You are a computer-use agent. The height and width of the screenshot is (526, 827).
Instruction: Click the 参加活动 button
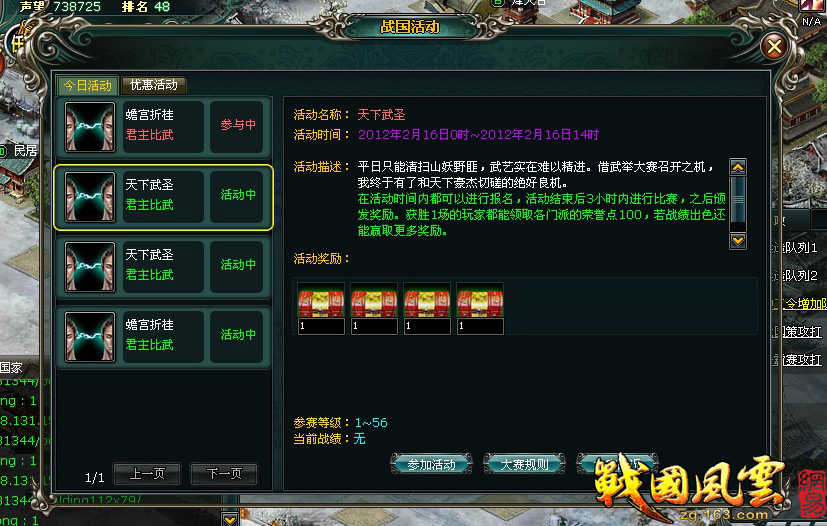pyautogui.click(x=431, y=464)
